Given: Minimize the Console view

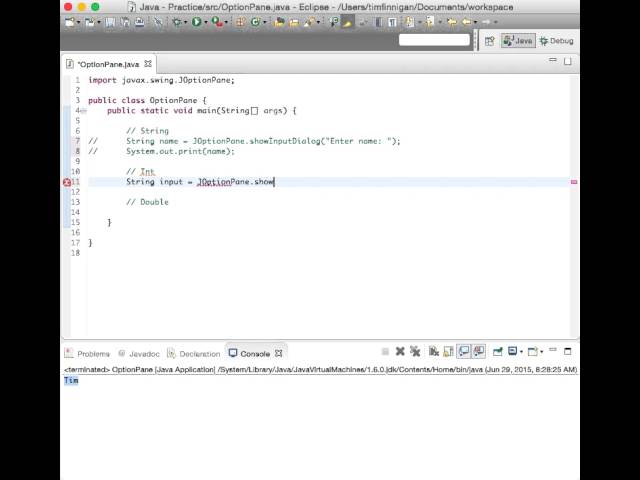Looking at the screenshot, I should click(x=553, y=350).
